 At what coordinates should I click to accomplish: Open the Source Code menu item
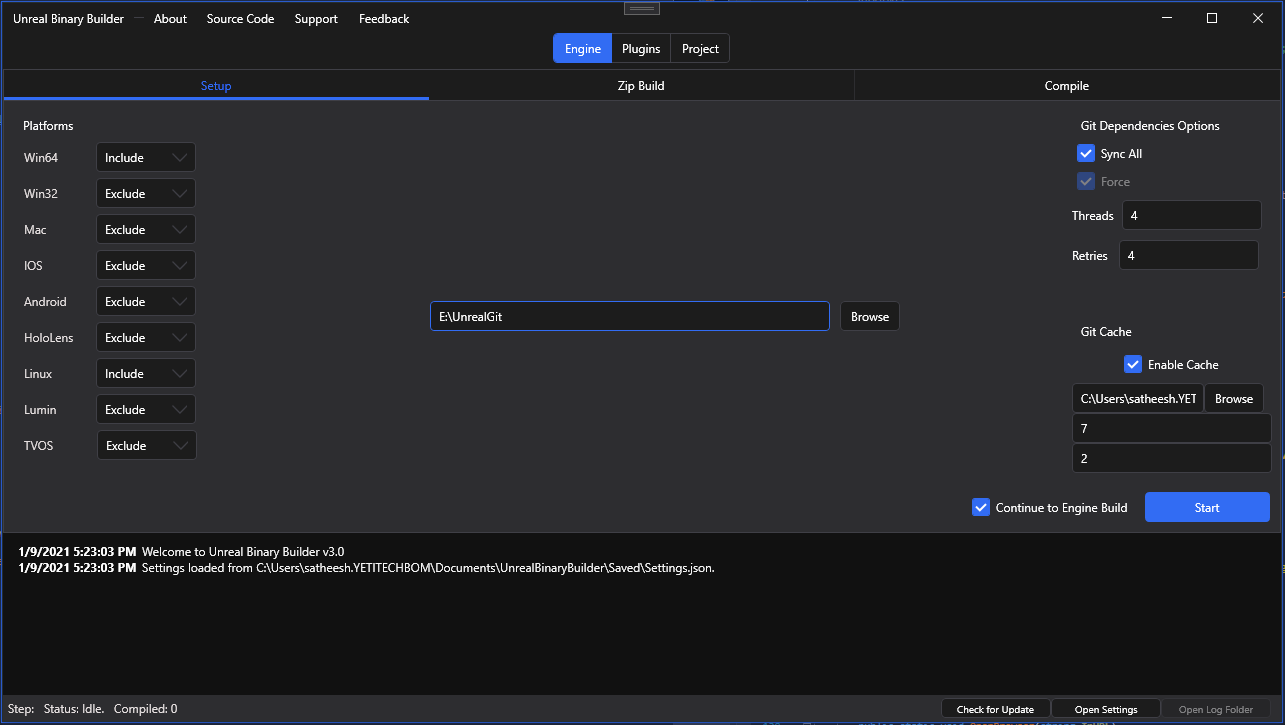coord(240,19)
